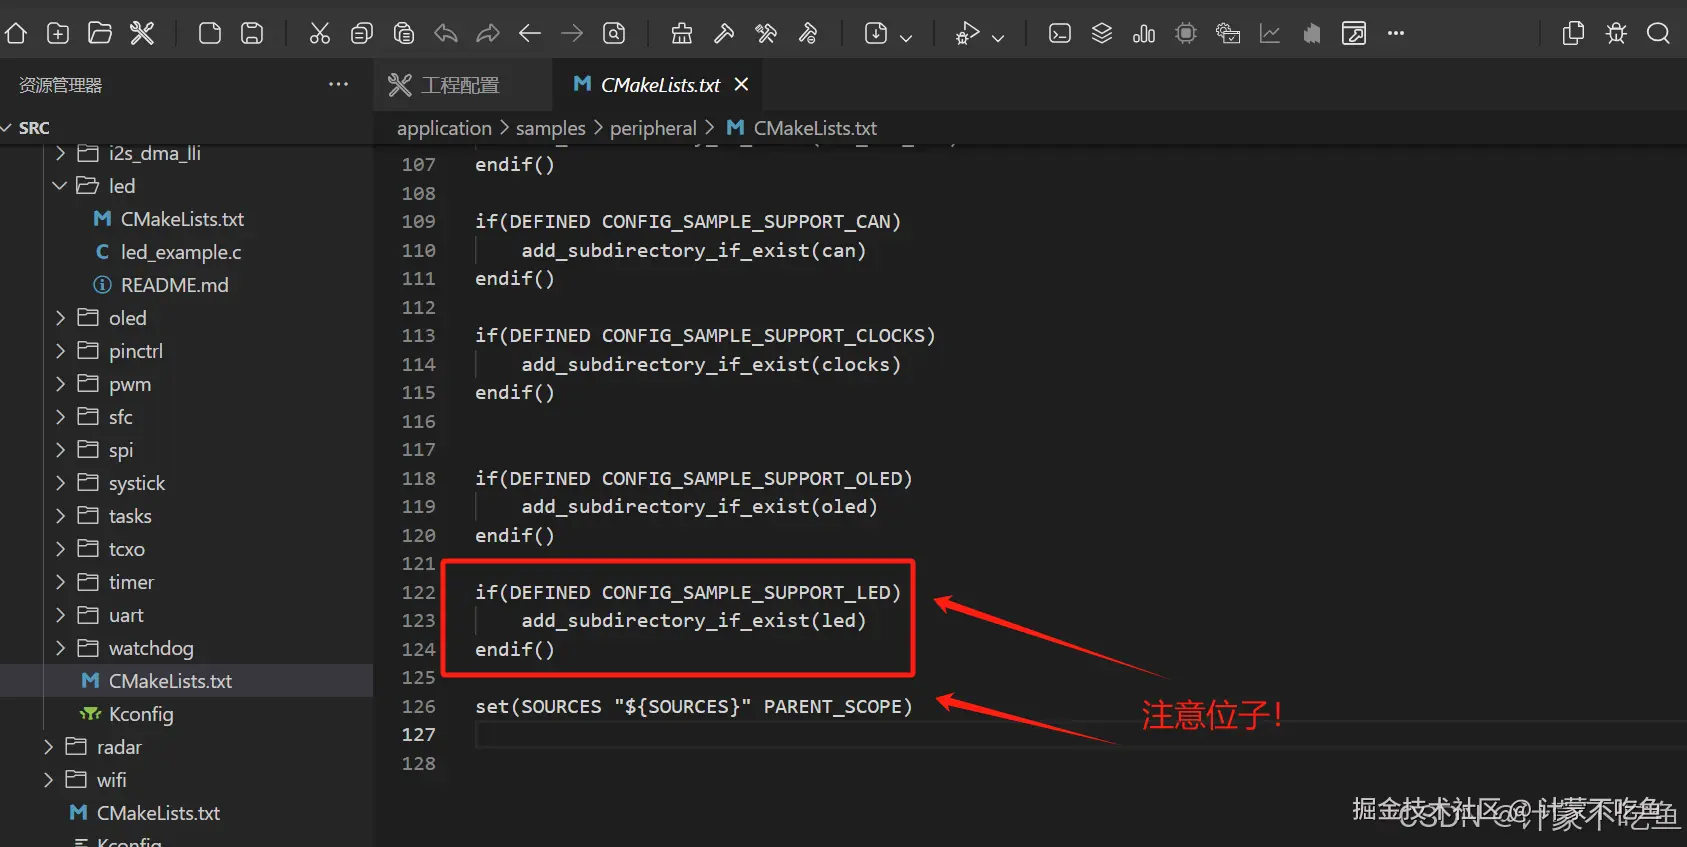Screen dimensions: 1687x847
Task: Click breadcrumb item samples
Action: click(551, 128)
